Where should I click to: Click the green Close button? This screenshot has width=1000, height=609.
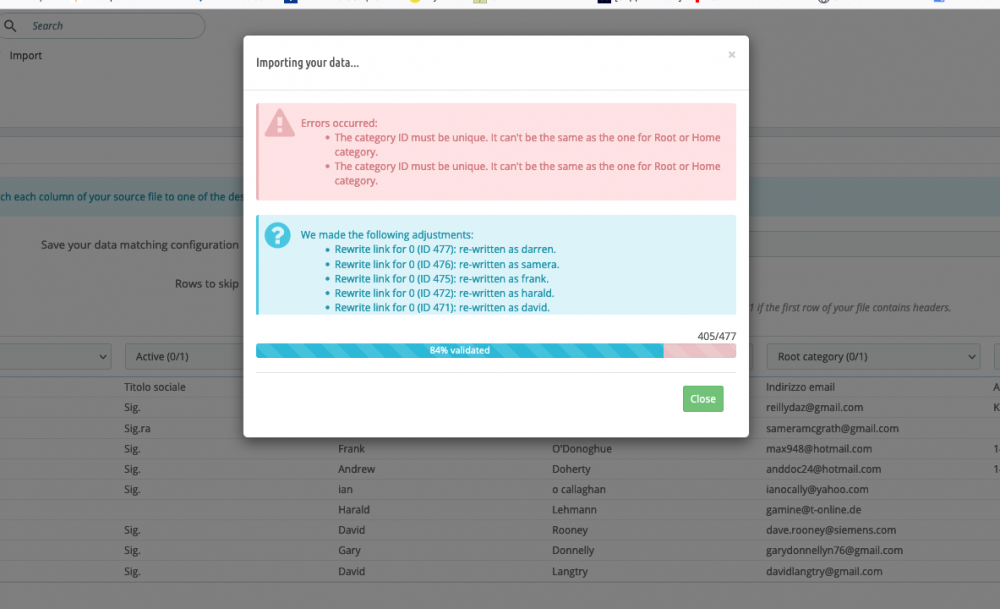pyautogui.click(x=703, y=399)
